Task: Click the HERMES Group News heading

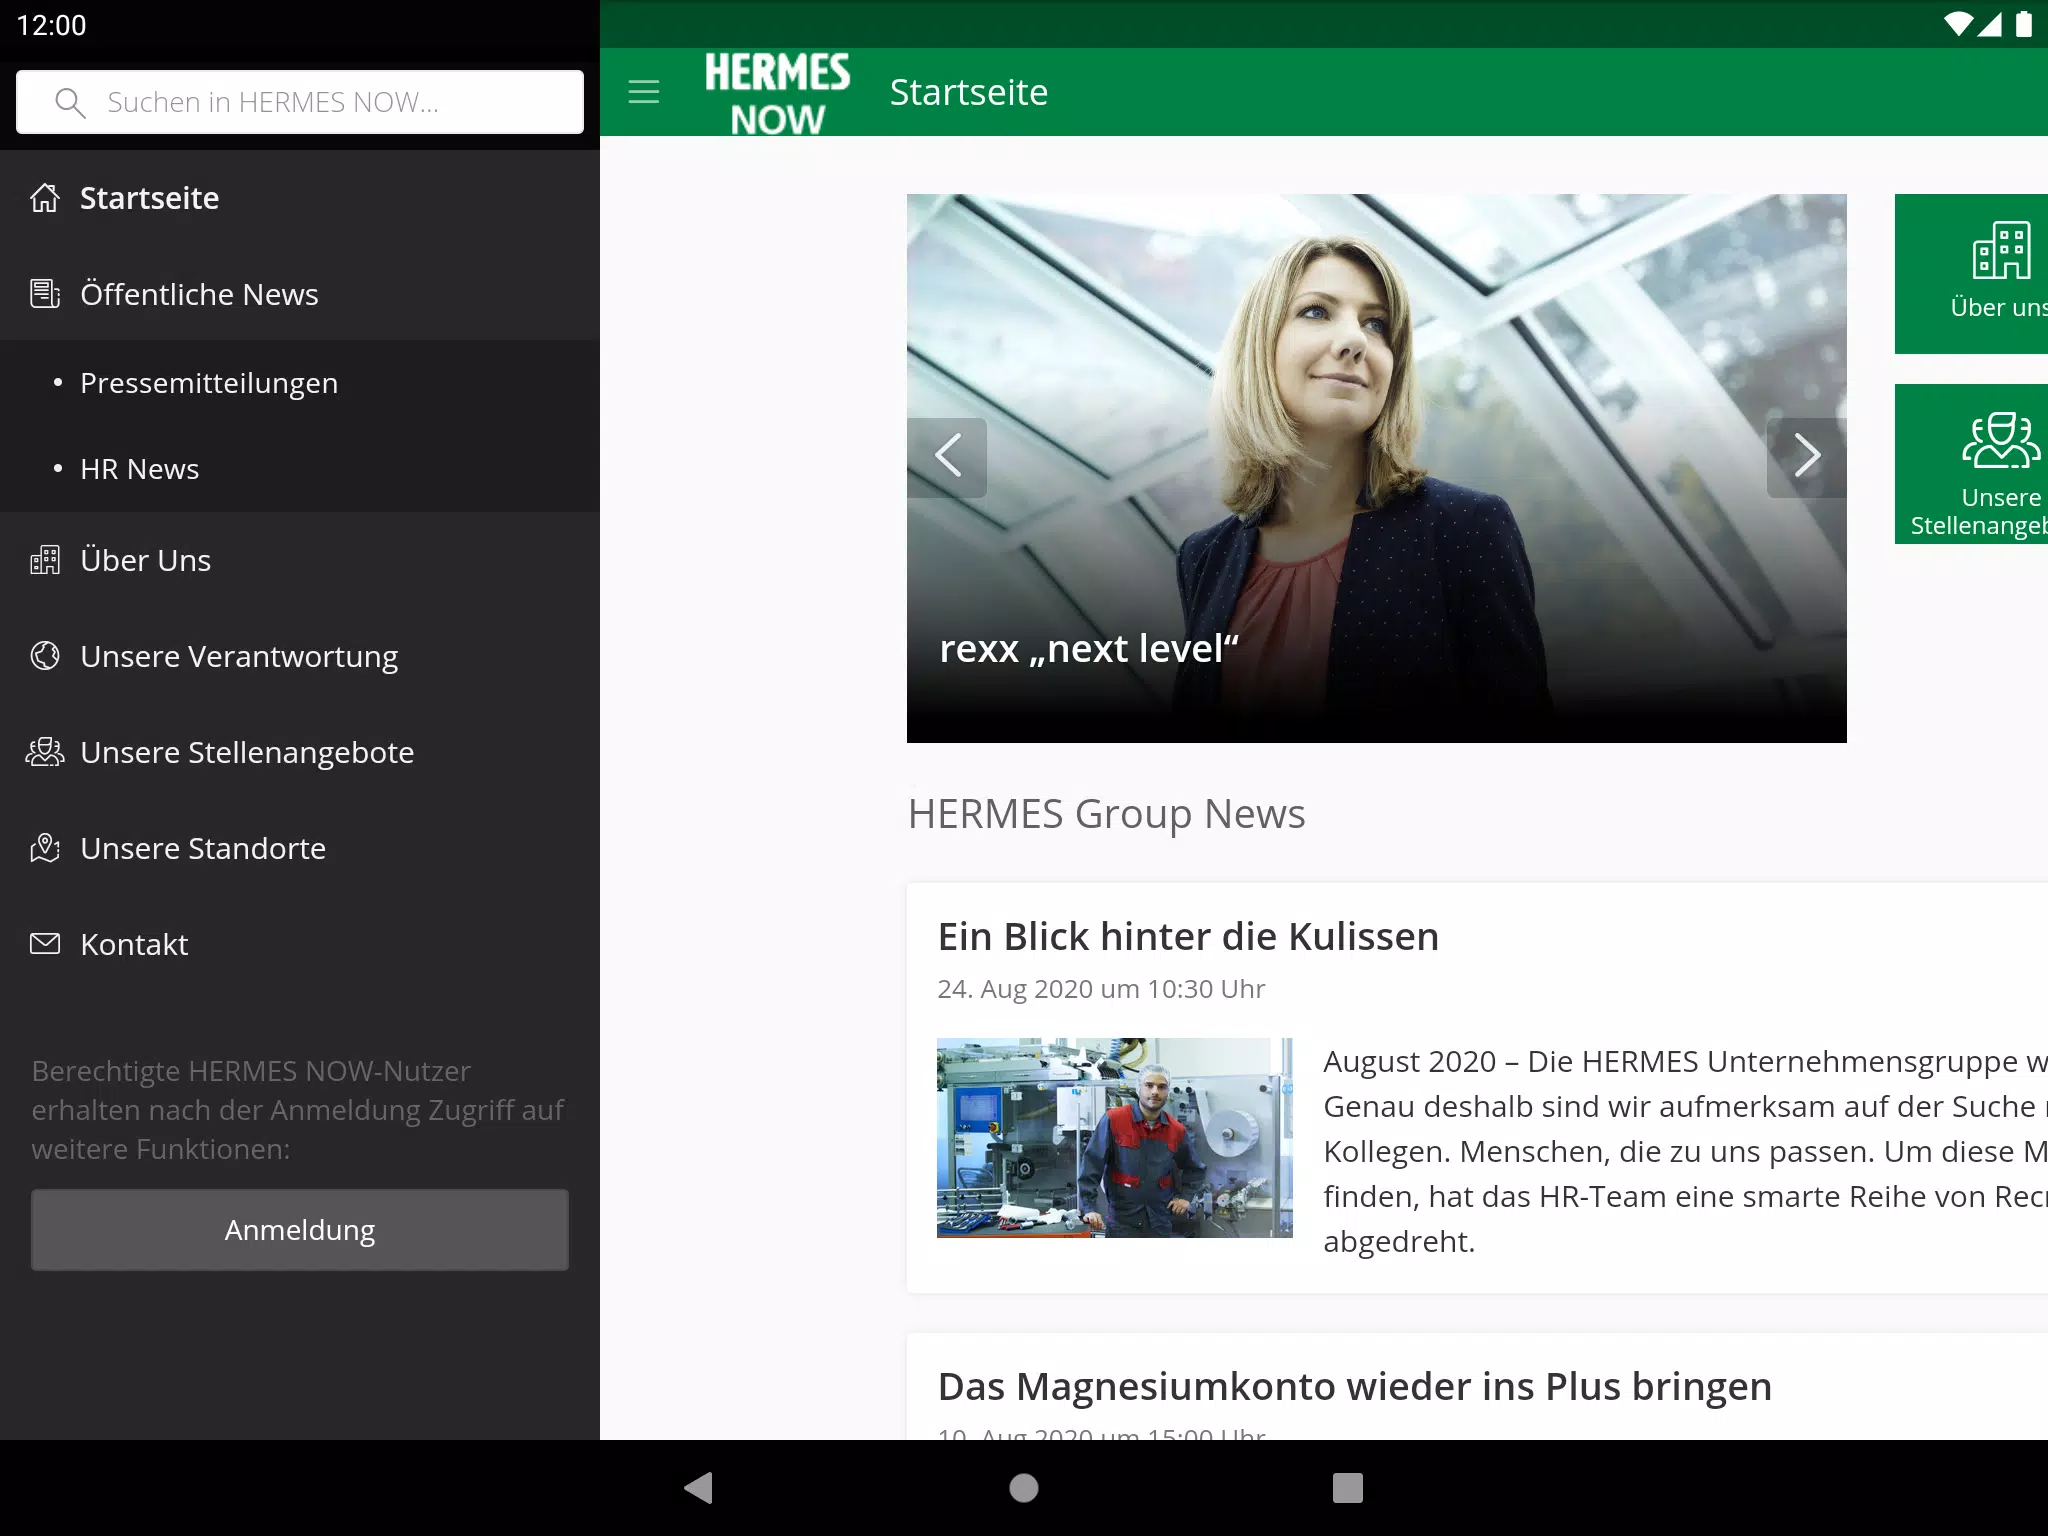Action: tap(1106, 814)
